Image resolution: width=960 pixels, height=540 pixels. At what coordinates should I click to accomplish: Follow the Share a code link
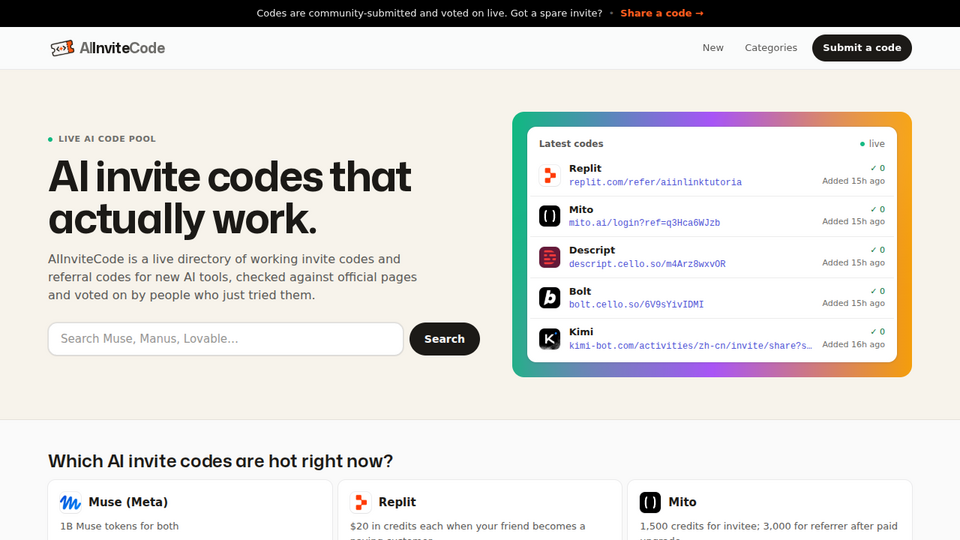point(662,13)
